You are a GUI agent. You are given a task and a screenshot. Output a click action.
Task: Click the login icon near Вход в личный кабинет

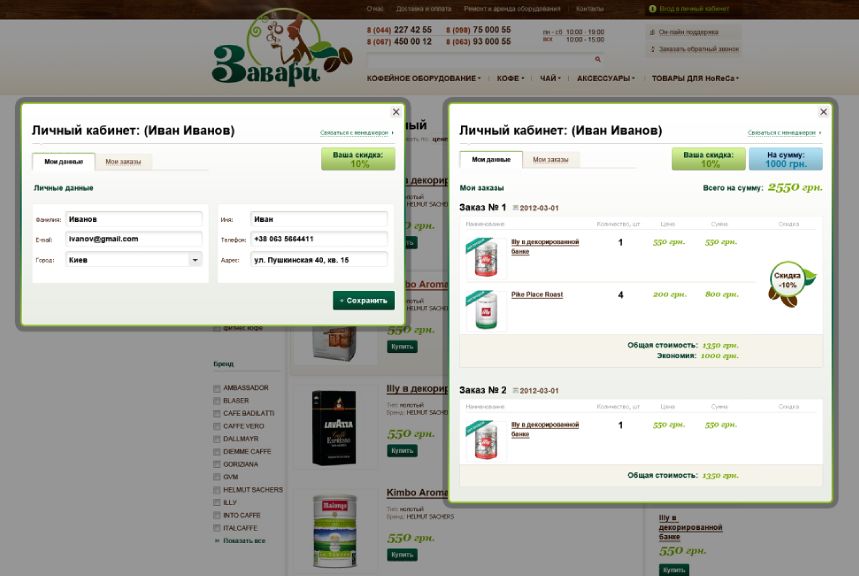click(652, 9)
